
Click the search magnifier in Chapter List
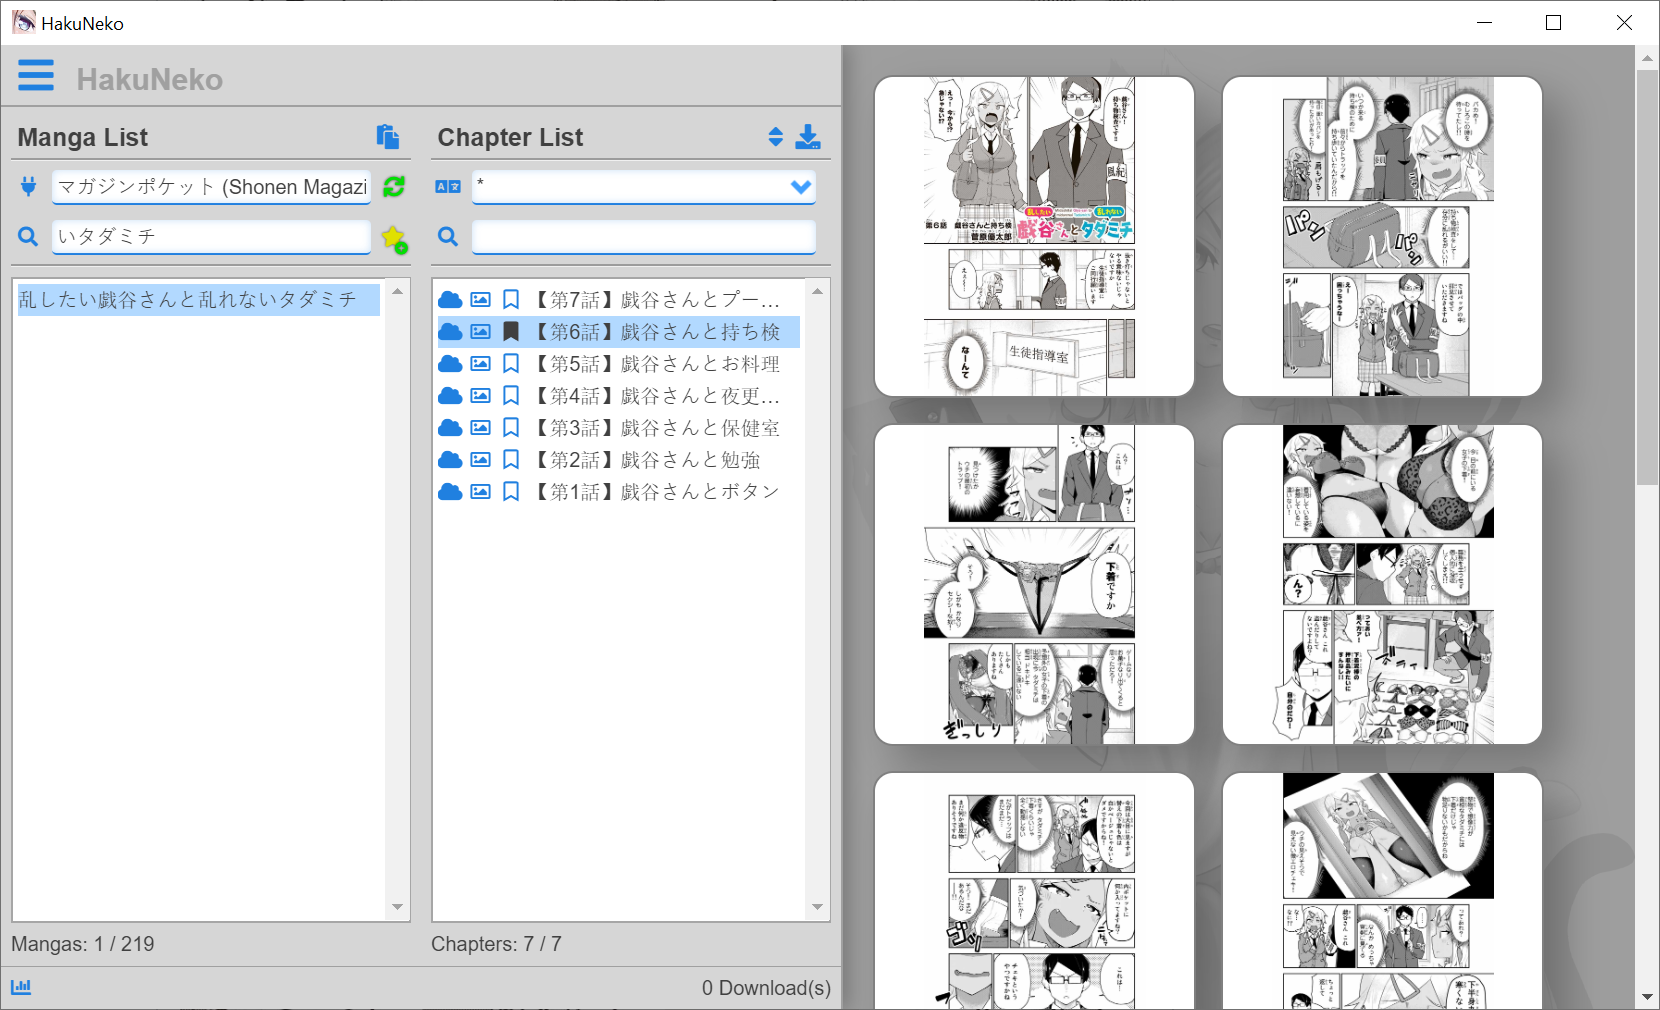(447, 237)
